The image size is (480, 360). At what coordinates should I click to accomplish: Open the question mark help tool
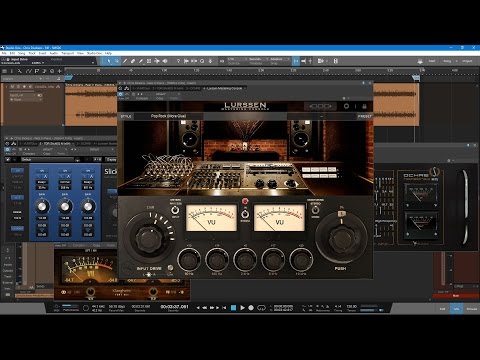pos(178,61)
